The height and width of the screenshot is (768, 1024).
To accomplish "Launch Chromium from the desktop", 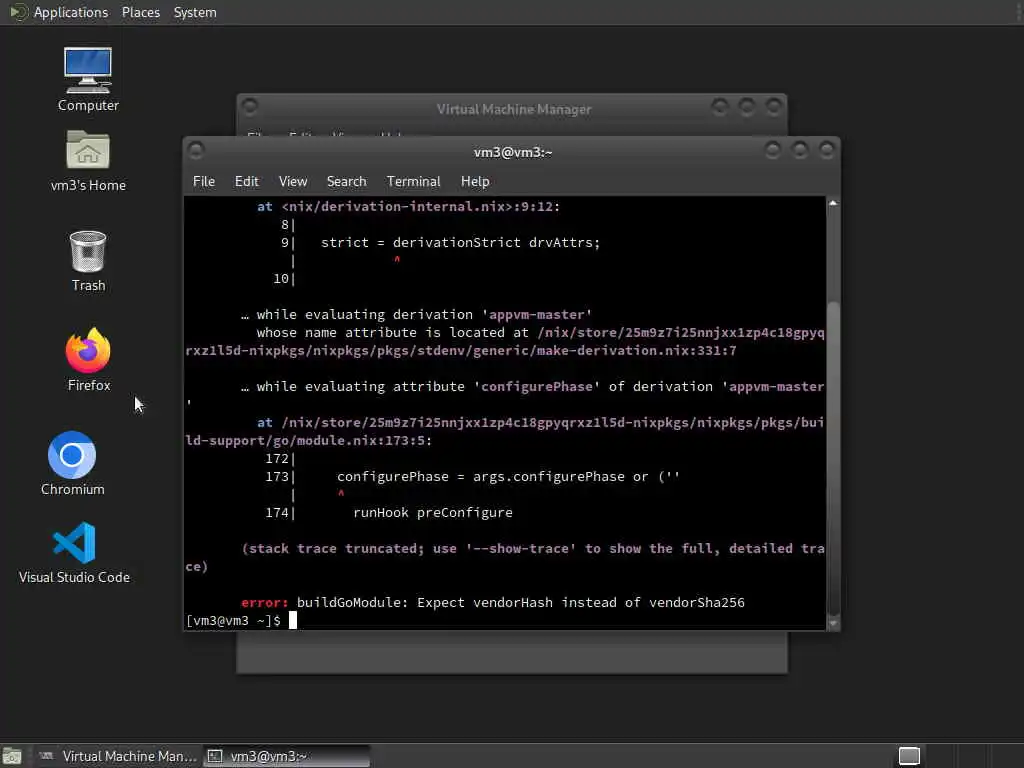I will click(x=72, y=464).
